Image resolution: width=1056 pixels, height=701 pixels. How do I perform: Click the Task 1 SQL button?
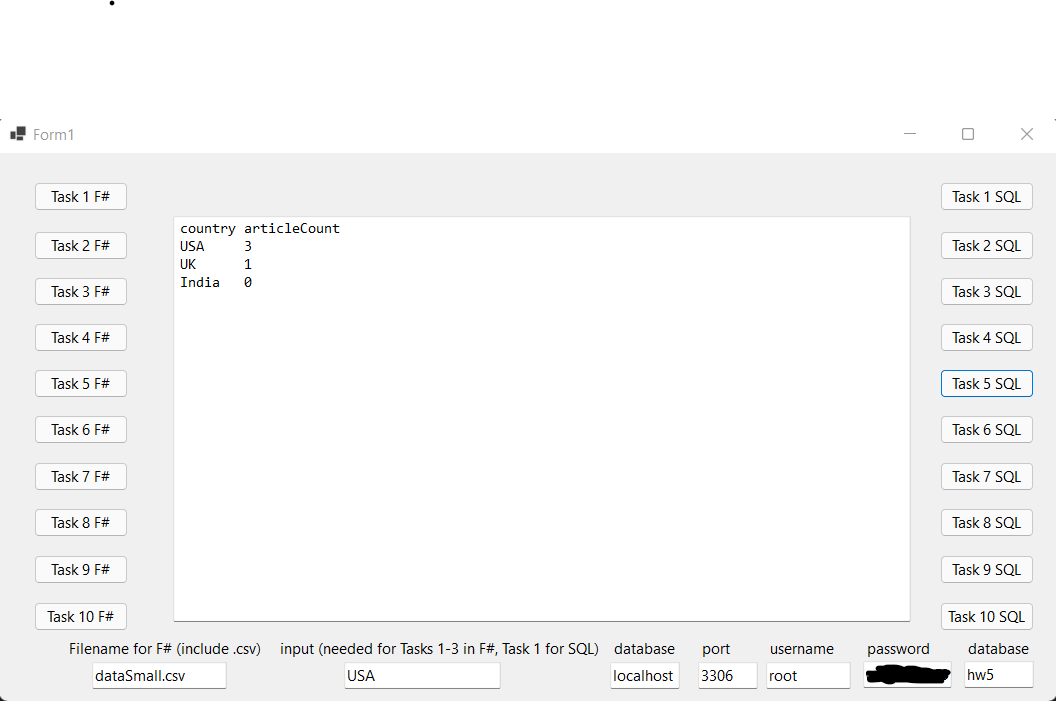click(x=986, y=196)
